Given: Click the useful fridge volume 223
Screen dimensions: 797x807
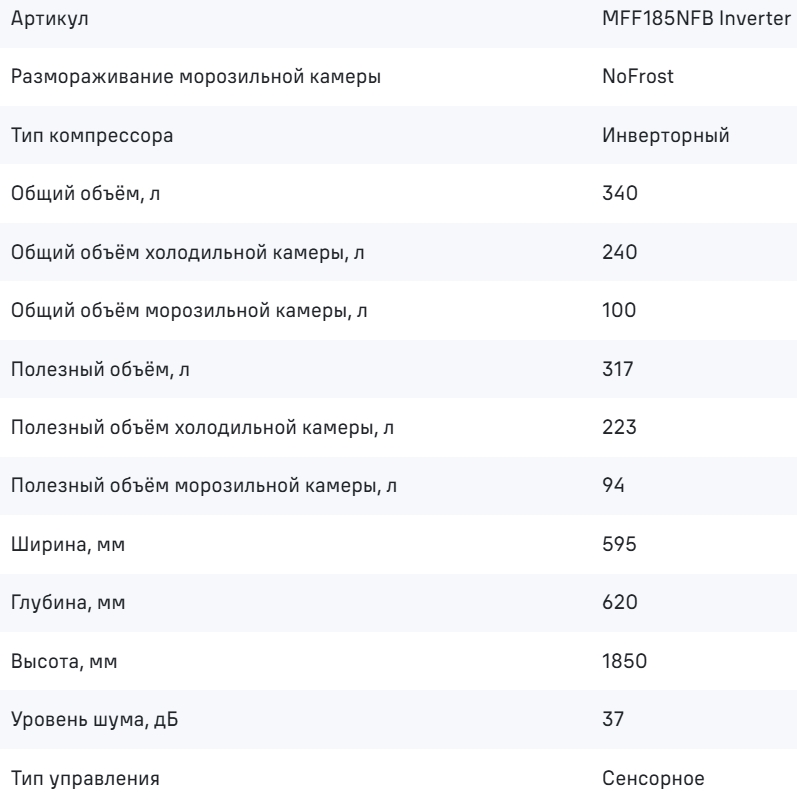Looking at the screenshot, I should (619, 427).
